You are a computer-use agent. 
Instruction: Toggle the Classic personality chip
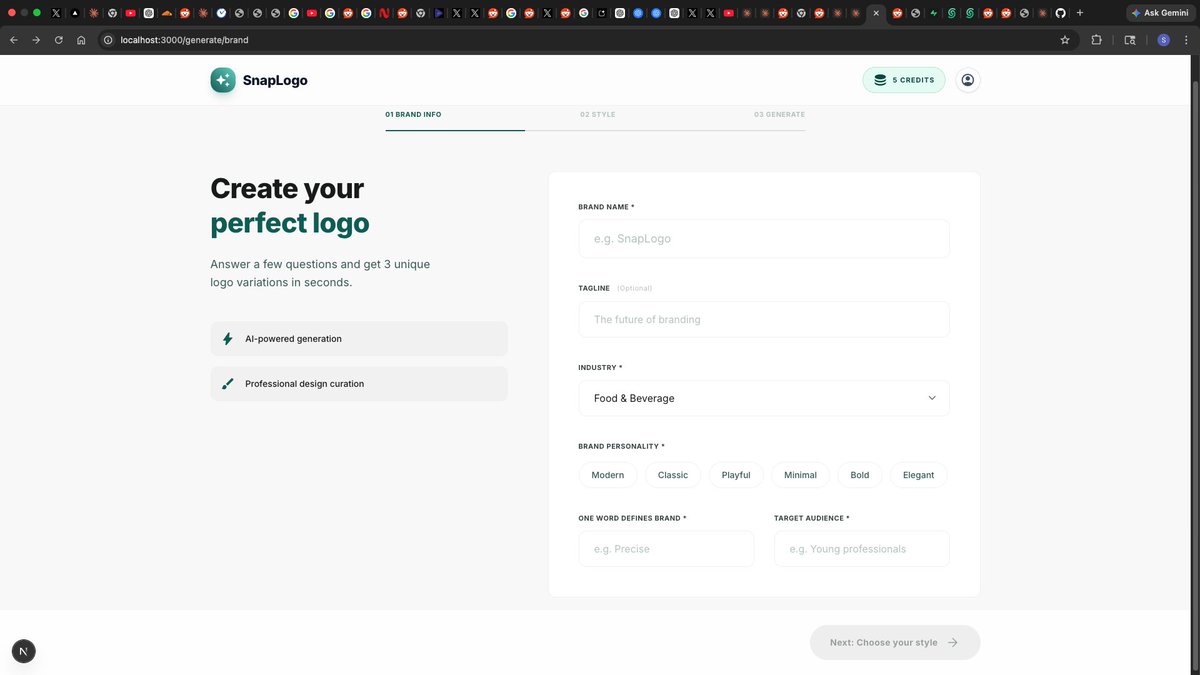[673, 475]
